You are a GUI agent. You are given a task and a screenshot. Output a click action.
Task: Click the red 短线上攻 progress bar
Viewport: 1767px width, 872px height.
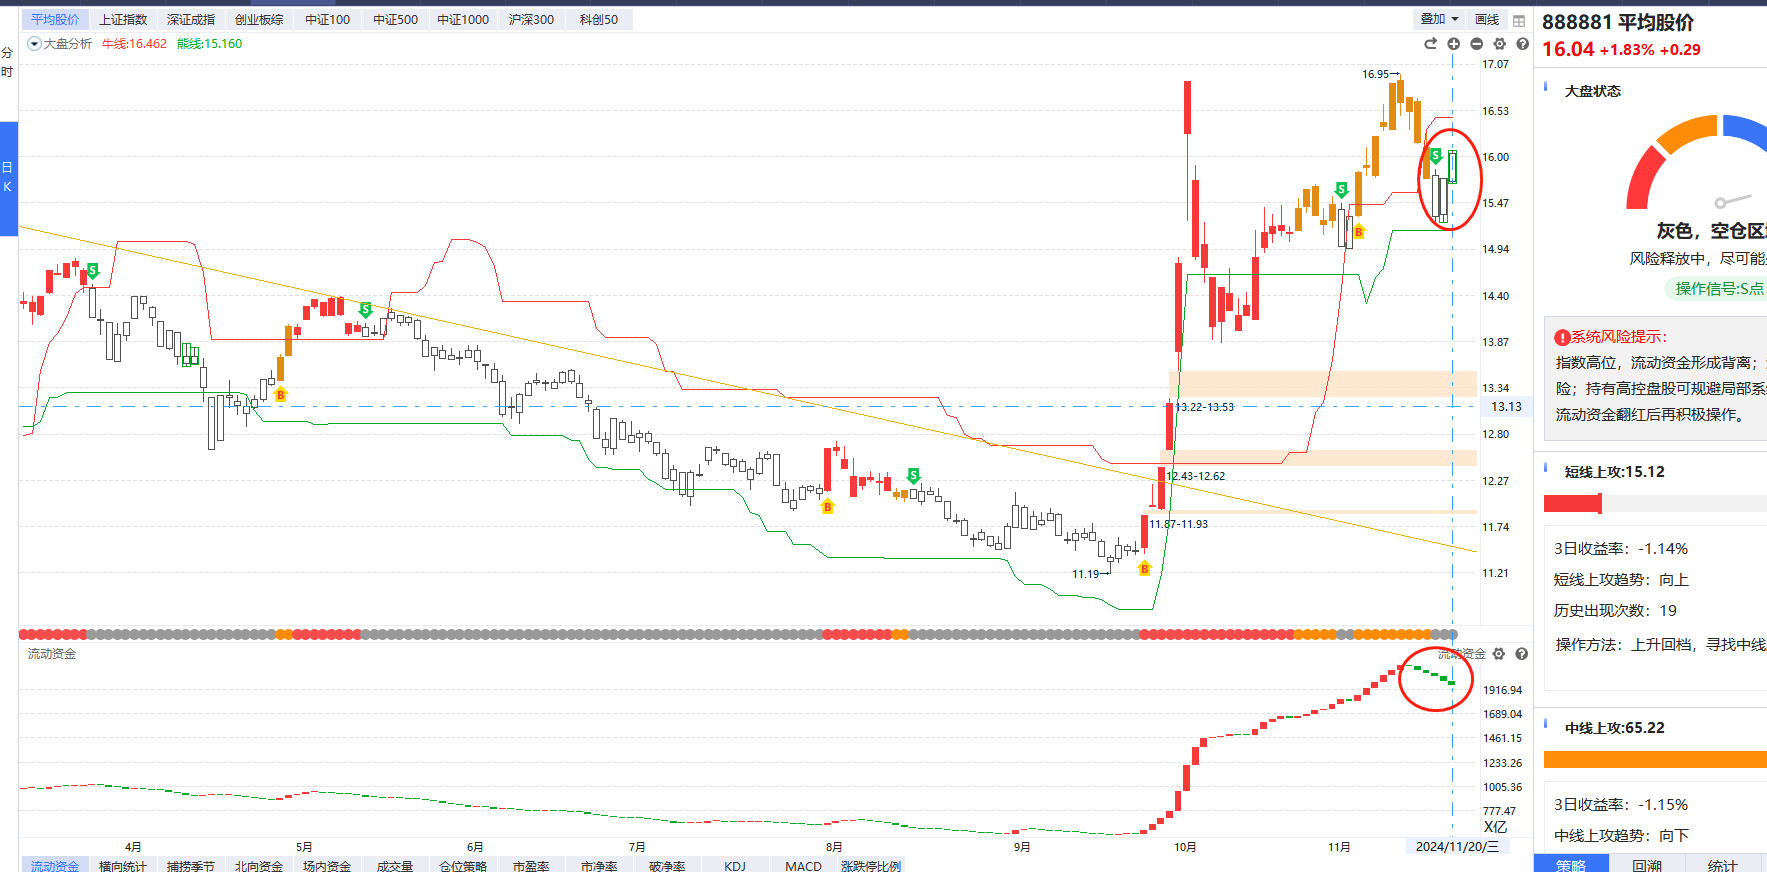(1572, 504)
